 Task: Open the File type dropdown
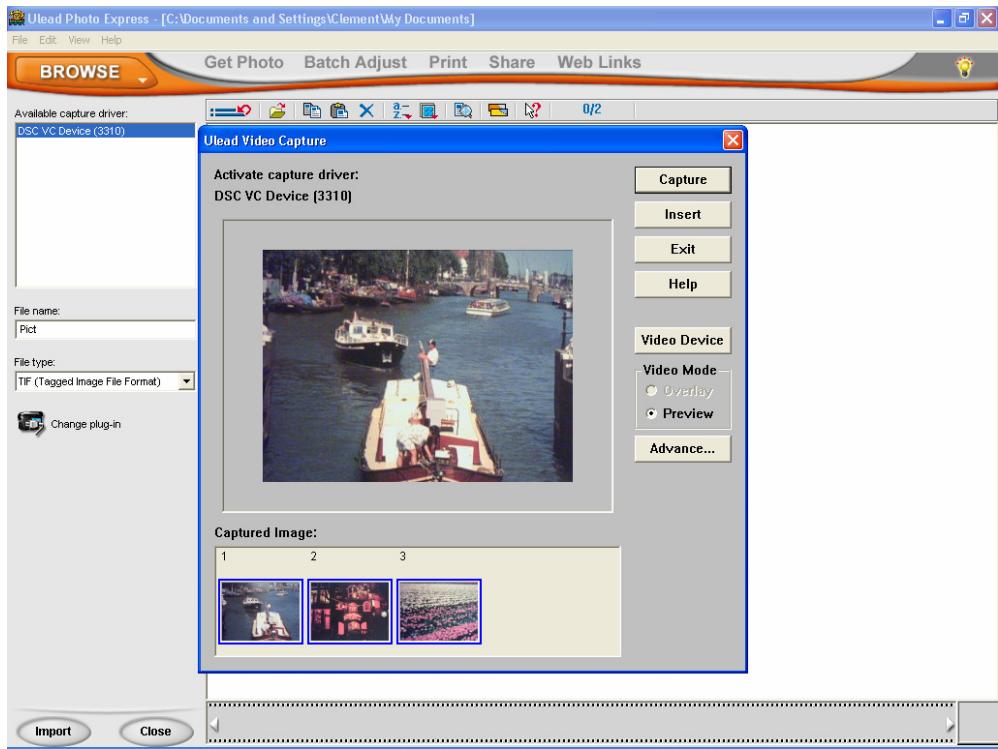(x=186, y=381)
